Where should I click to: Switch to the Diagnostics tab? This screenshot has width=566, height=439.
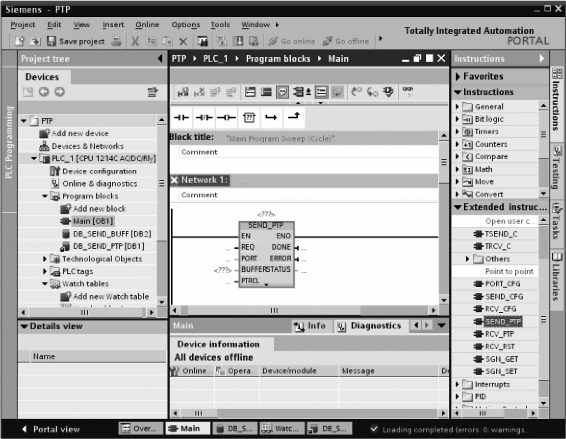370,326
